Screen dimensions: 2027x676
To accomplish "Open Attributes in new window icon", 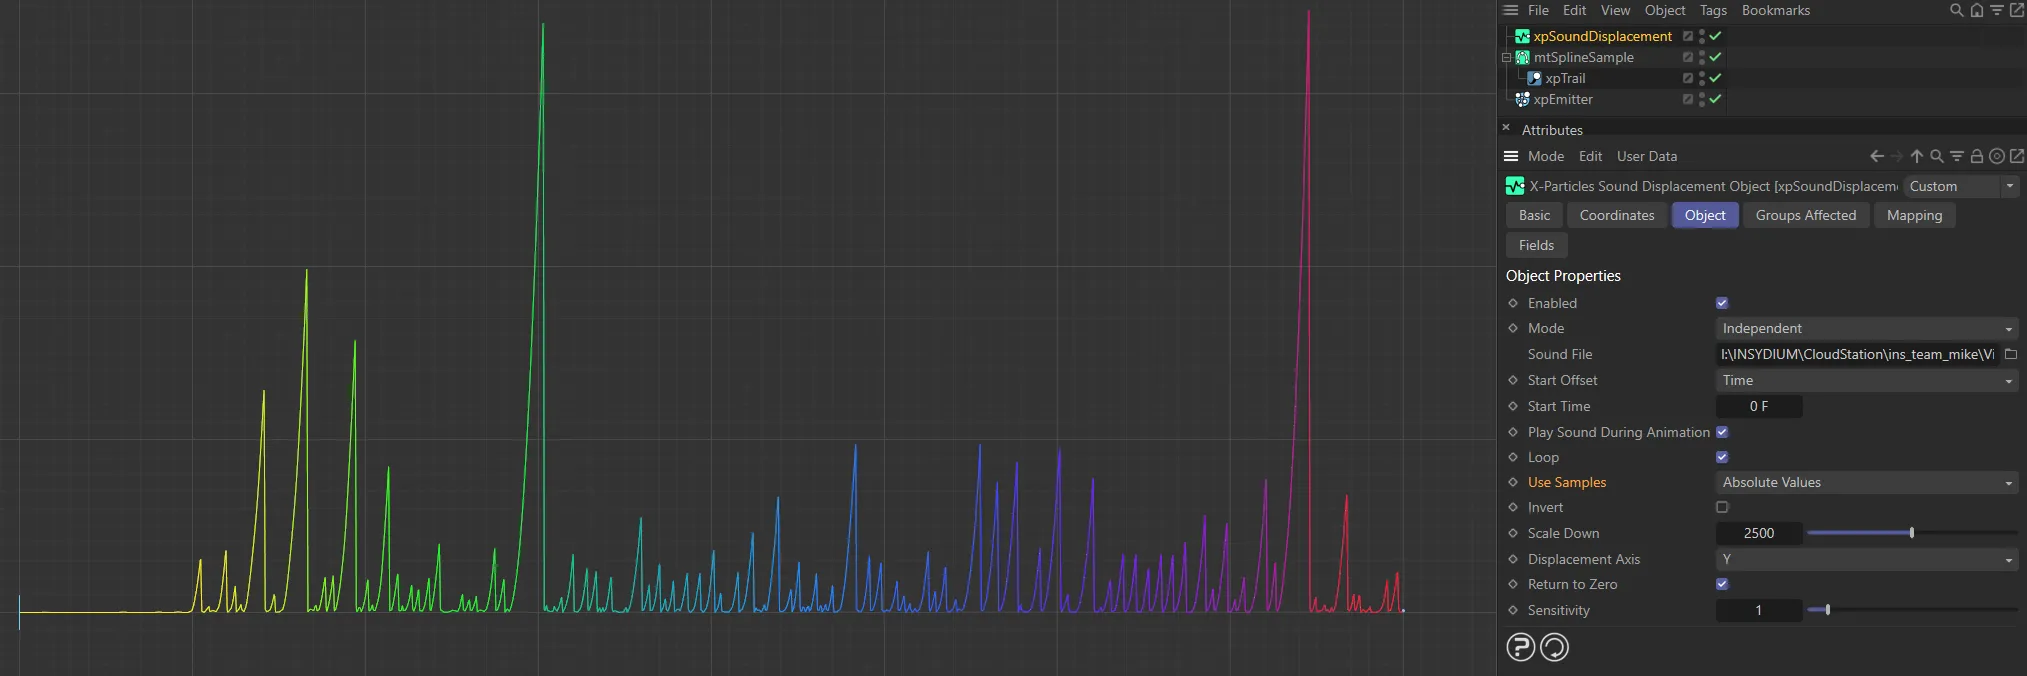I will pos(2017,156).
